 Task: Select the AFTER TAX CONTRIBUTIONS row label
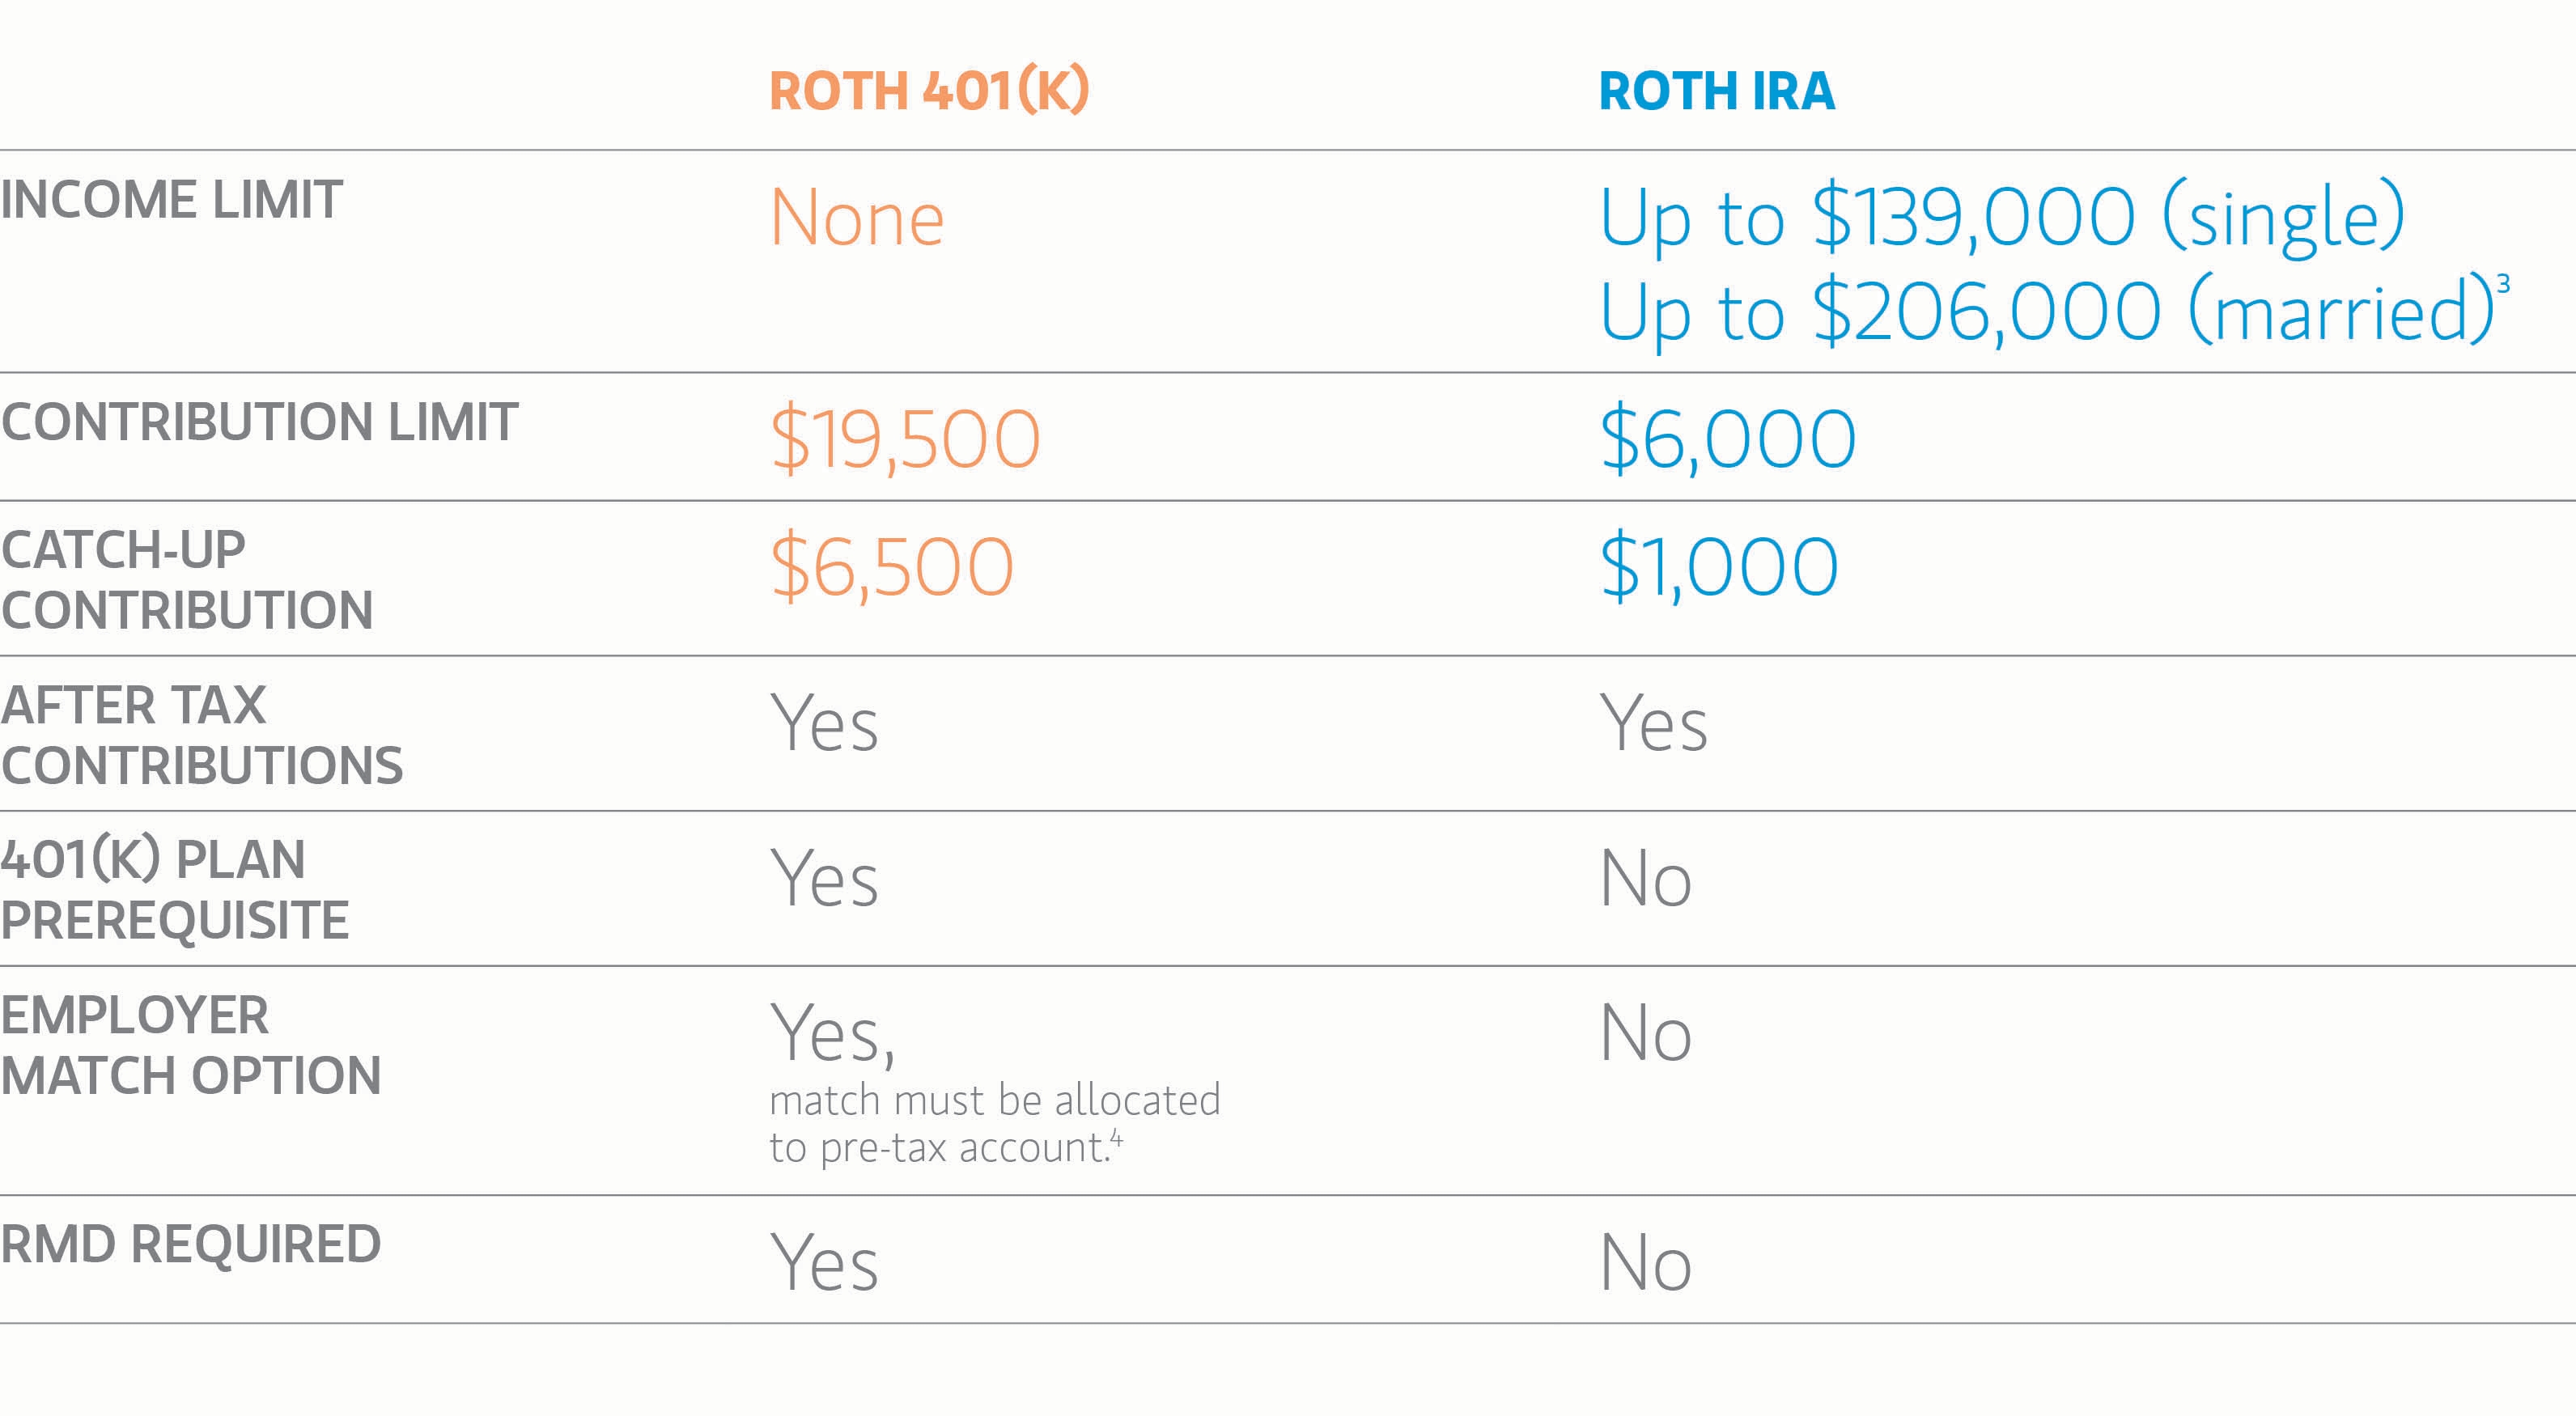[x=201, y=734]
